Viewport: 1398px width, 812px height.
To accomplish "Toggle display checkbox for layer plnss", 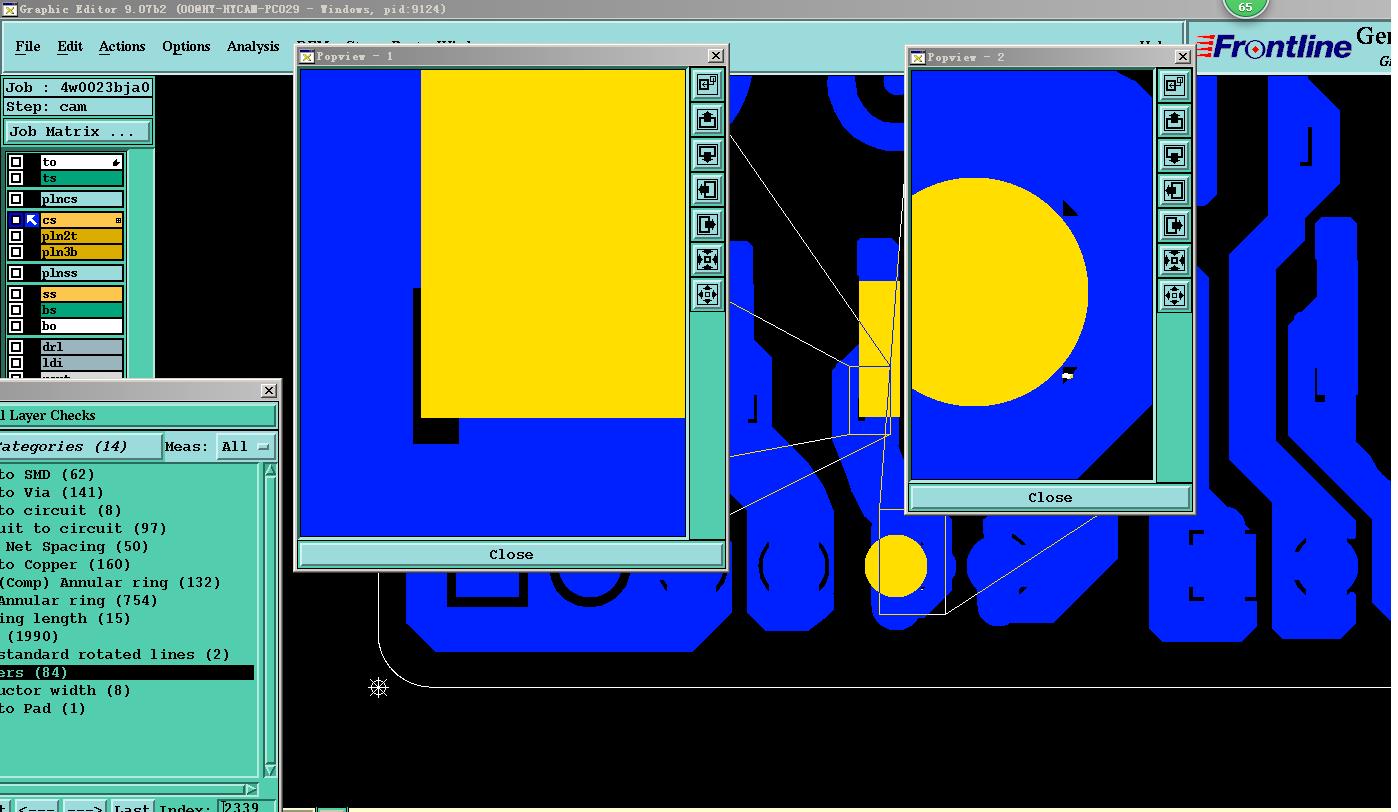I will coord(16,273).
